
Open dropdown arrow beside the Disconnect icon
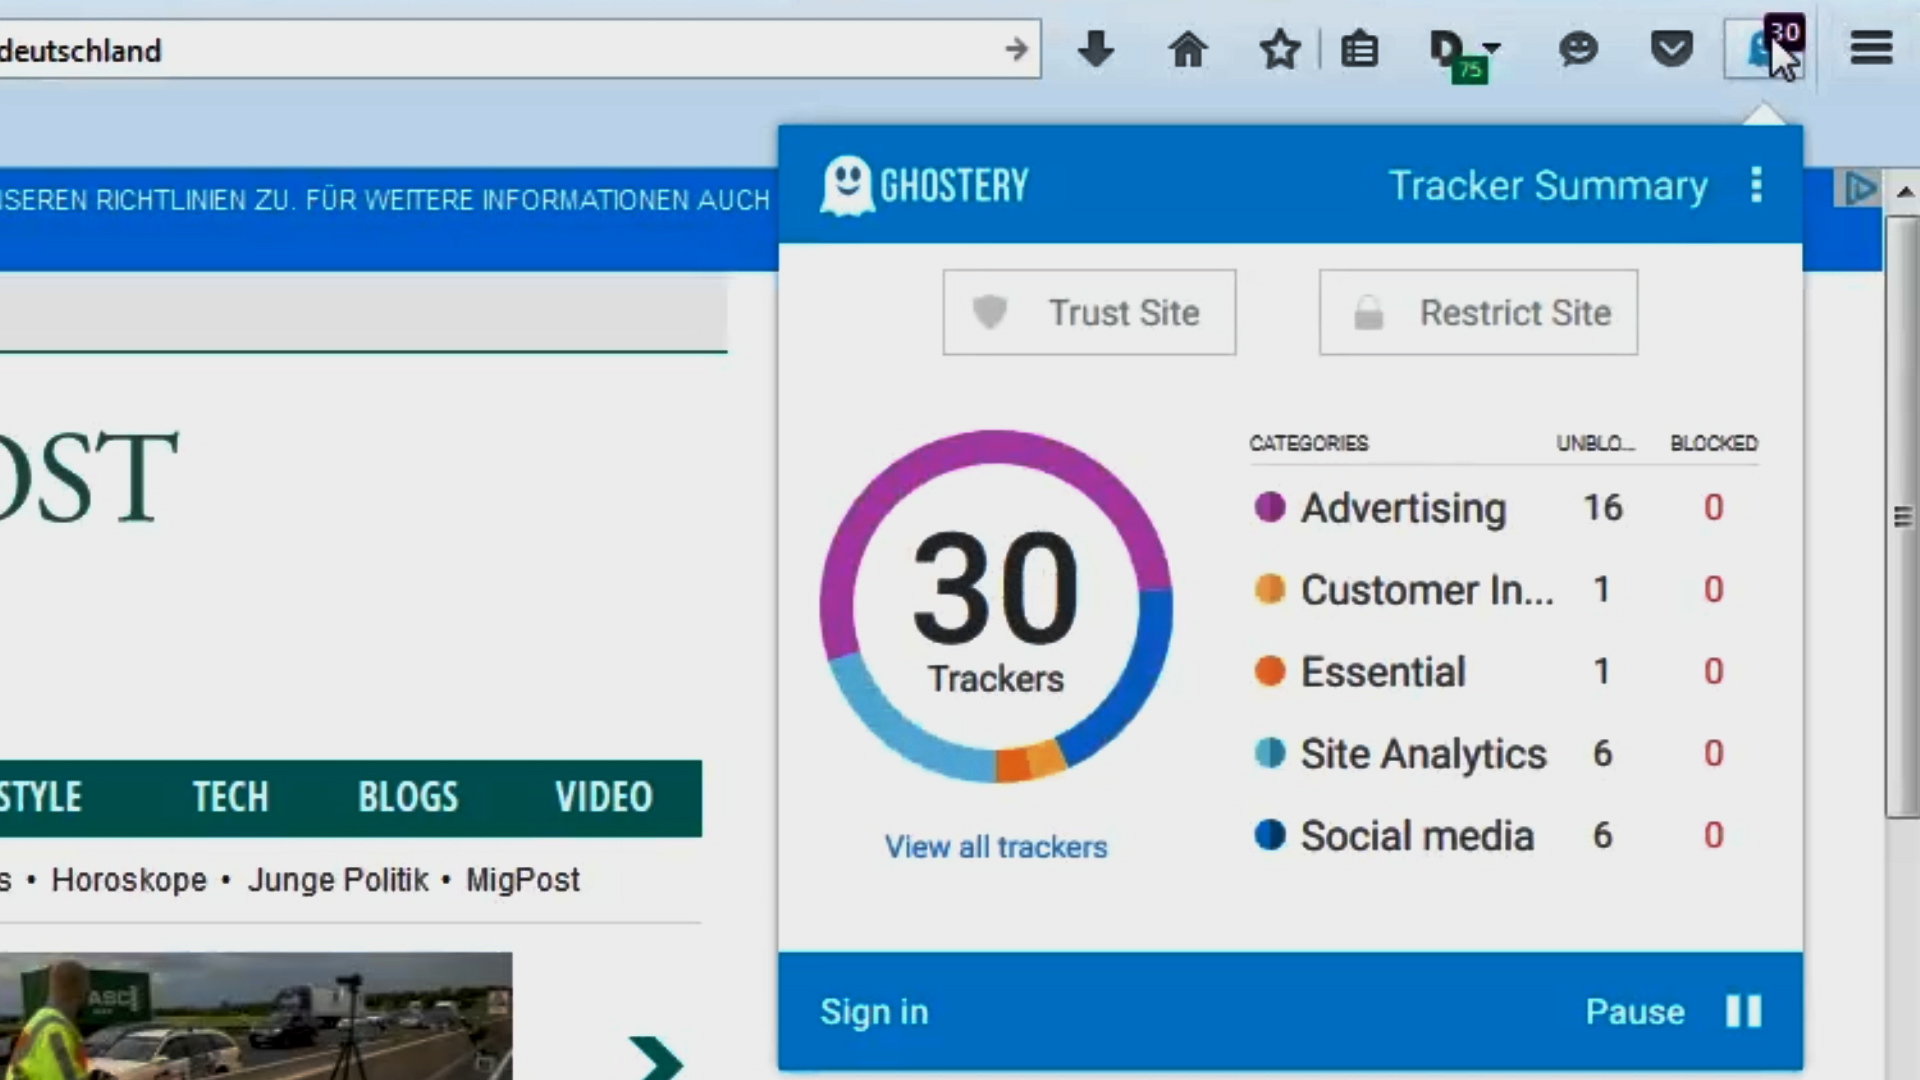[x=1492, y=47]
